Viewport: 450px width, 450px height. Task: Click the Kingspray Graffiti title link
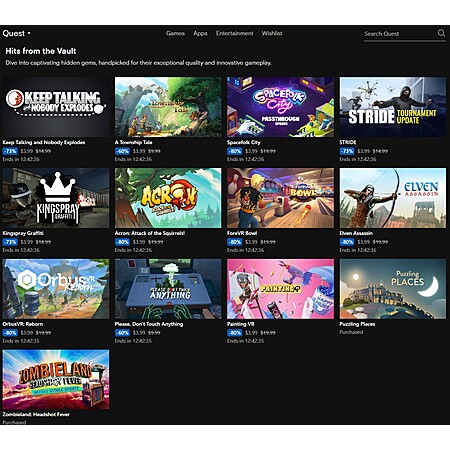pos(23,233)
